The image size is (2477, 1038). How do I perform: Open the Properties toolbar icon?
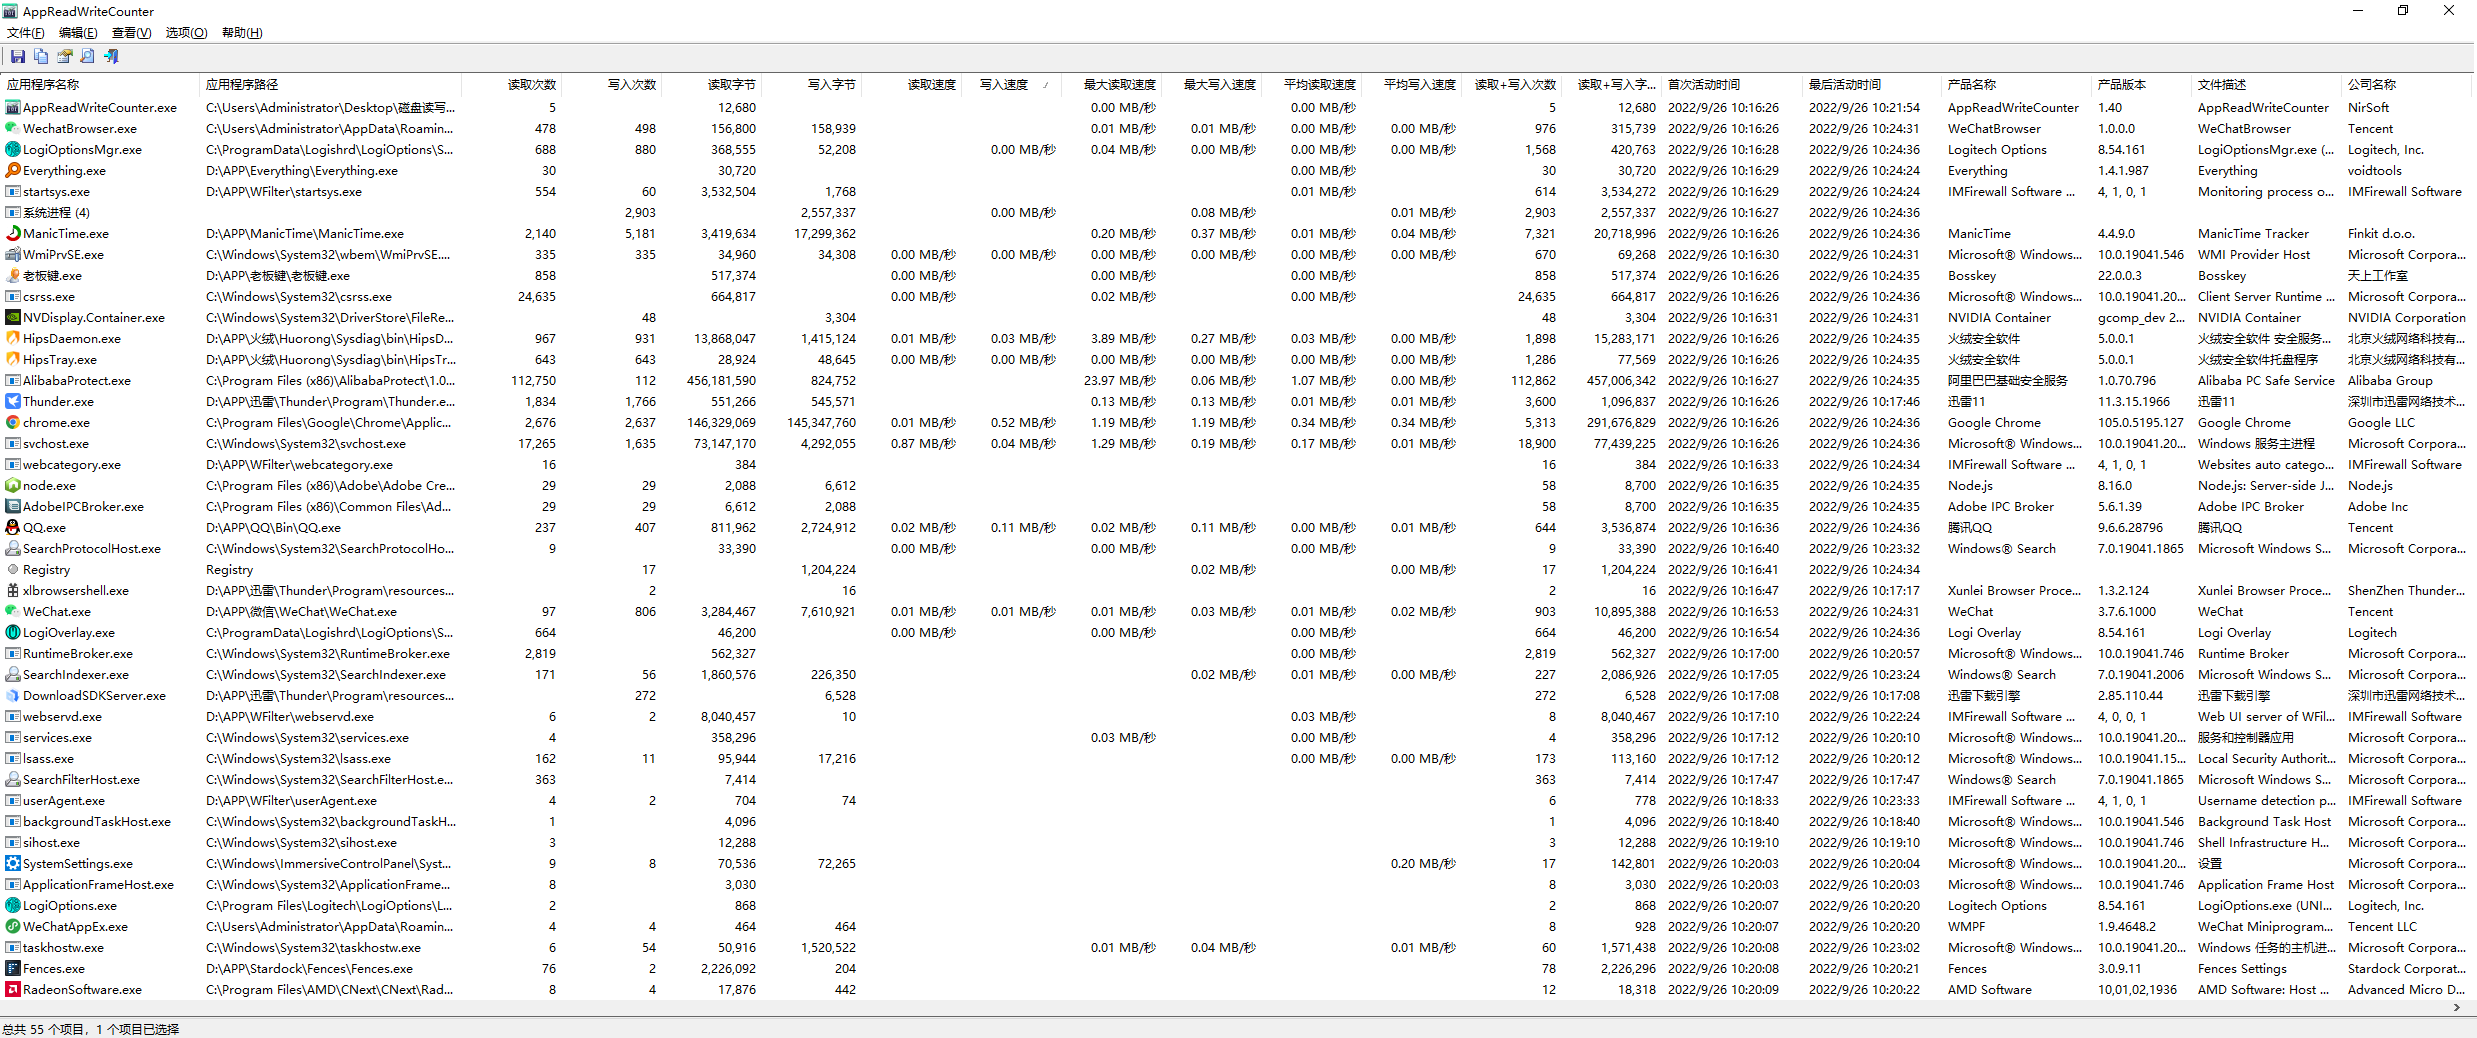65,57
